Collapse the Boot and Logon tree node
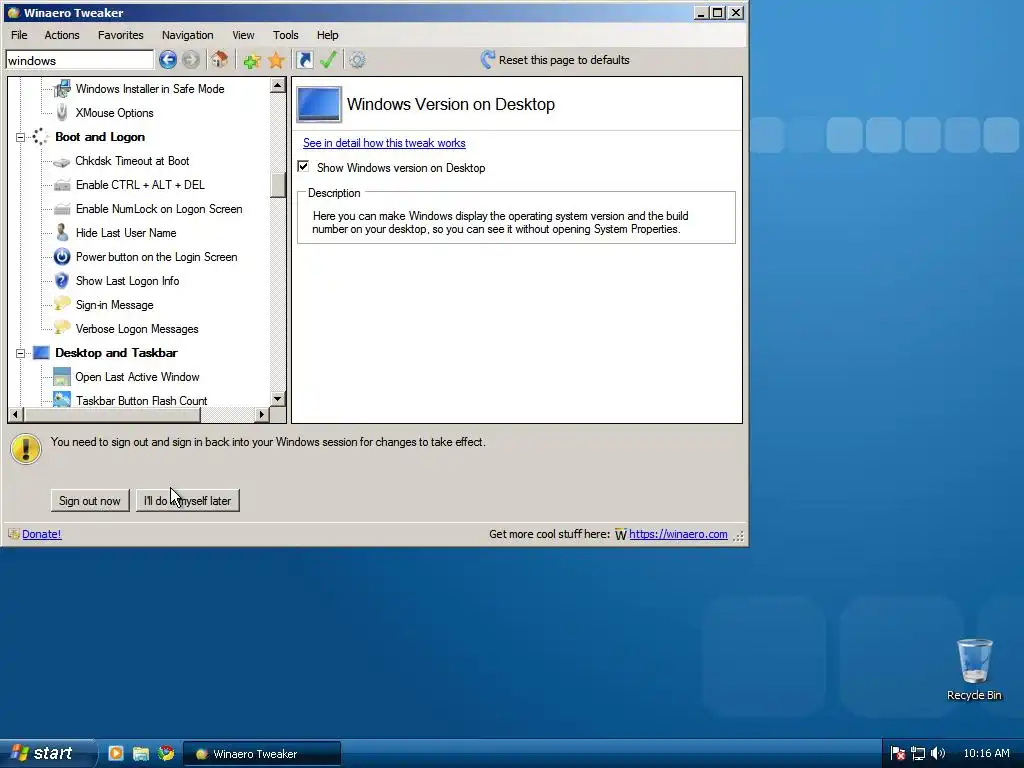Viewport: 1024px width, 768px height. click(x=20, y=137)
